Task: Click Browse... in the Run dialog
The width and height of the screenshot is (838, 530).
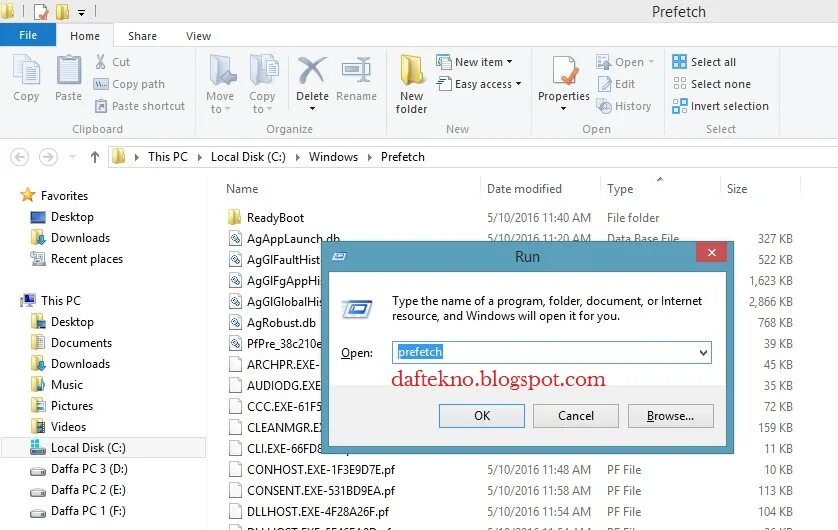Action: pos(670,416)
